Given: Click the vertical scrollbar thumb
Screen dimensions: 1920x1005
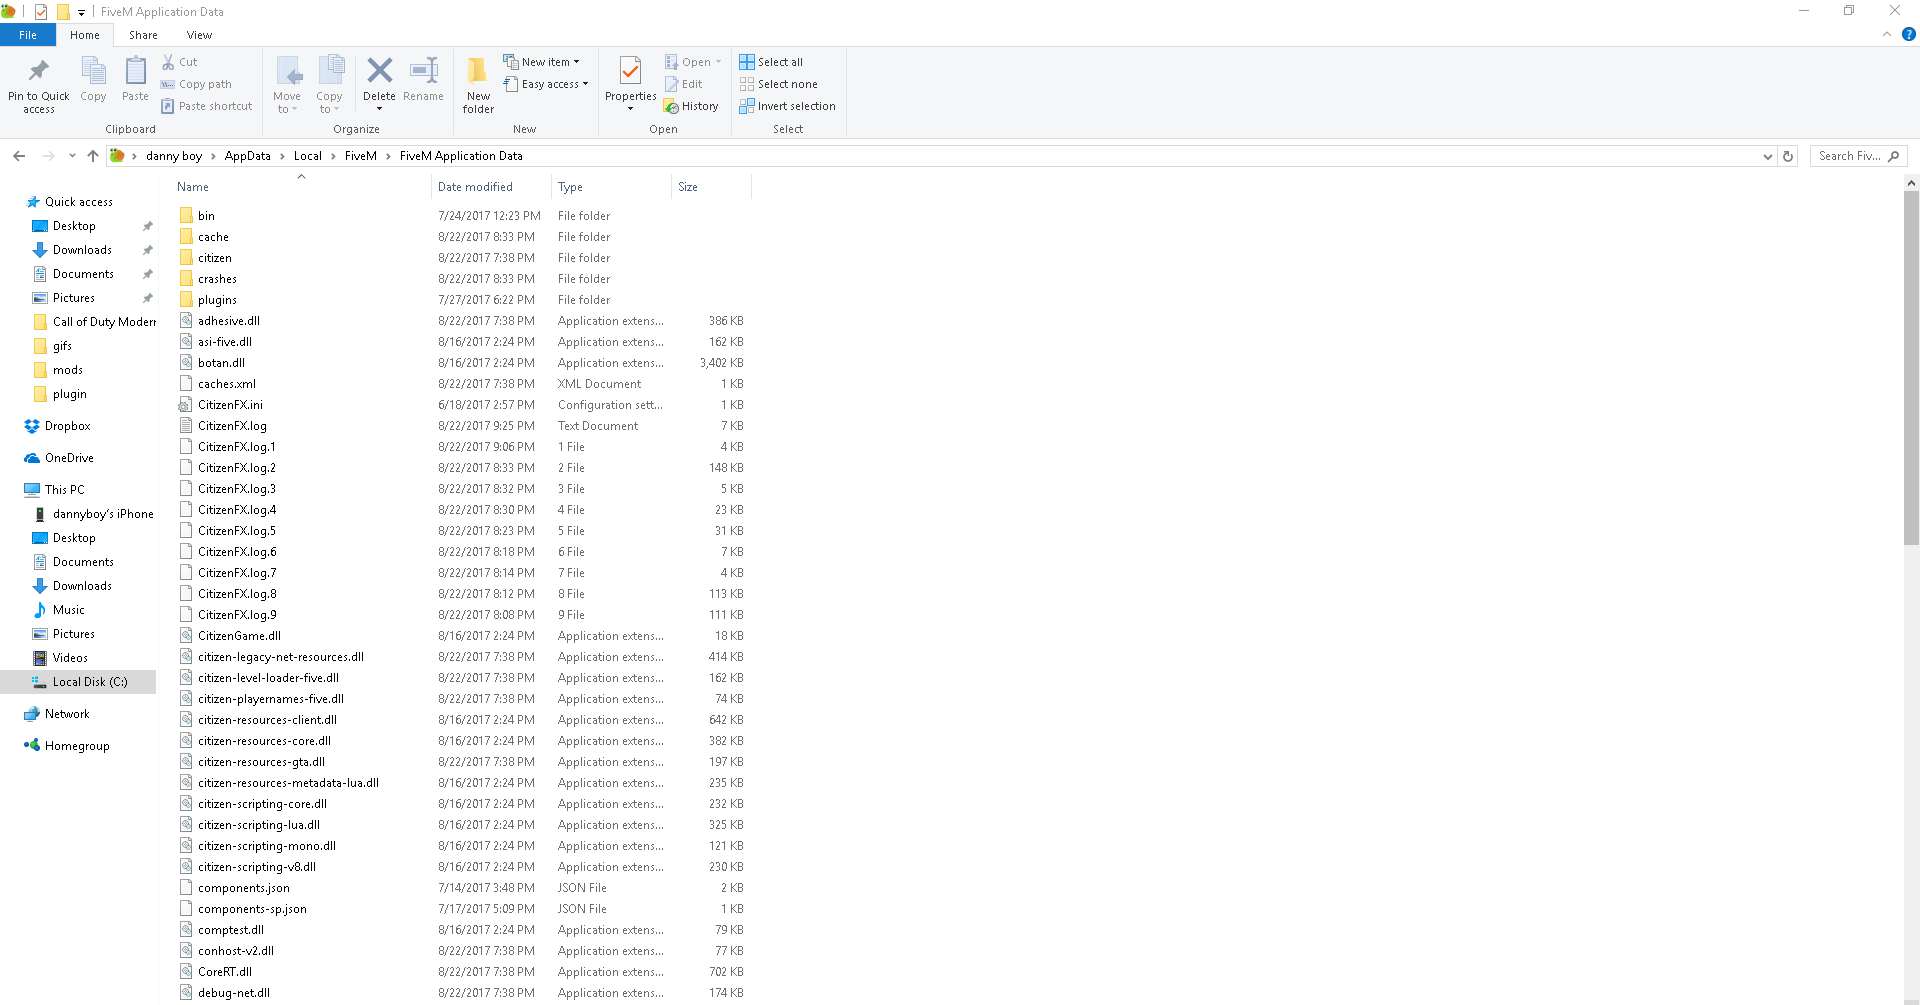Looking at the screenshot, I should 1911,367.
